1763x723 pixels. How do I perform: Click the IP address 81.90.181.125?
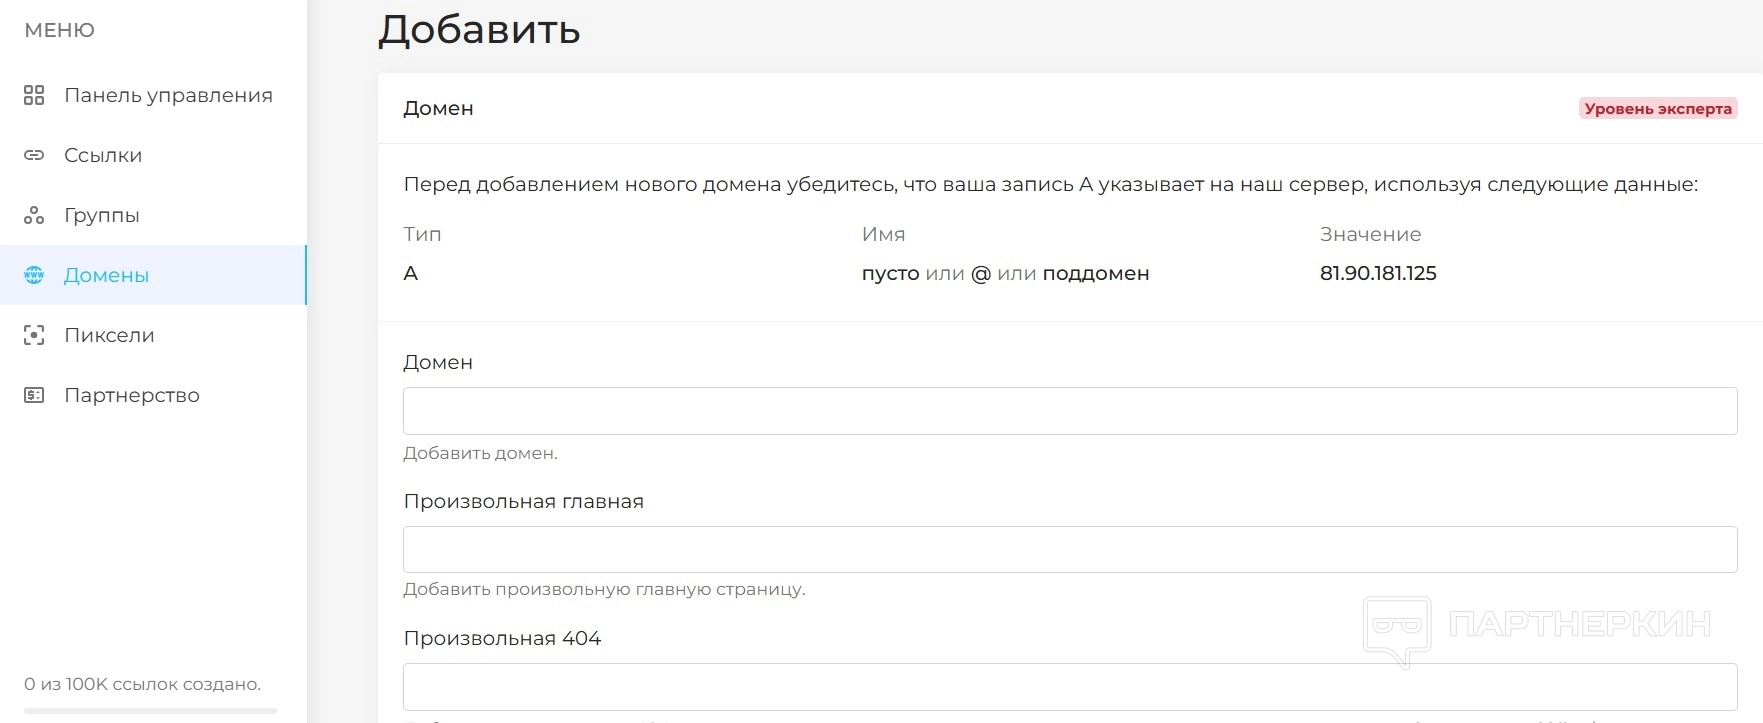(1378, 273)
